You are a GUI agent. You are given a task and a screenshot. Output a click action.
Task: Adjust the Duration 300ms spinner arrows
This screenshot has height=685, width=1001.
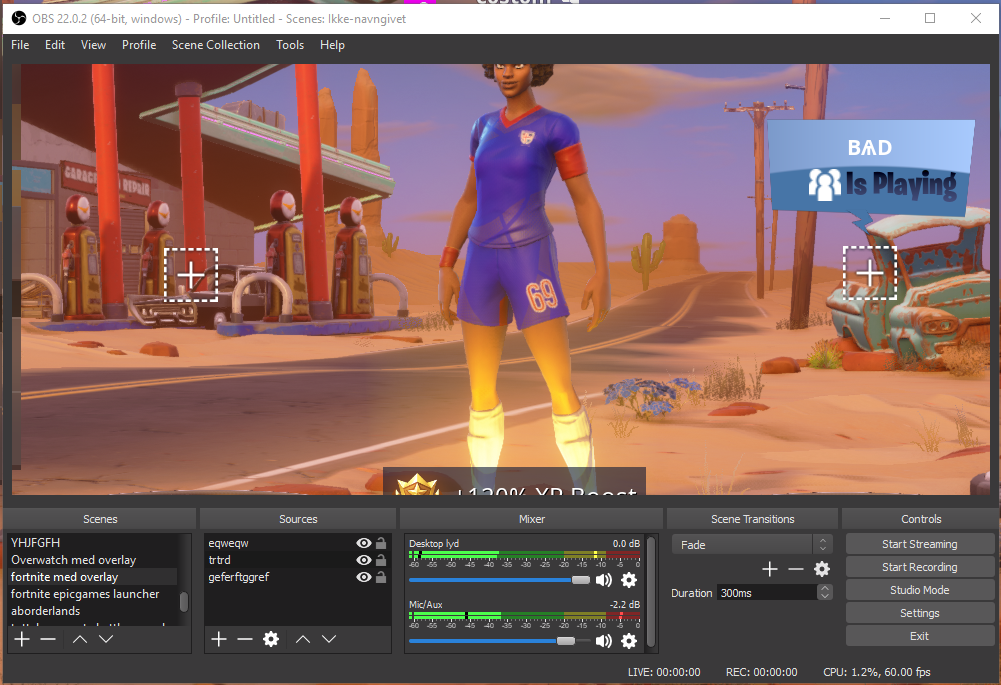[x=824, y=592]
